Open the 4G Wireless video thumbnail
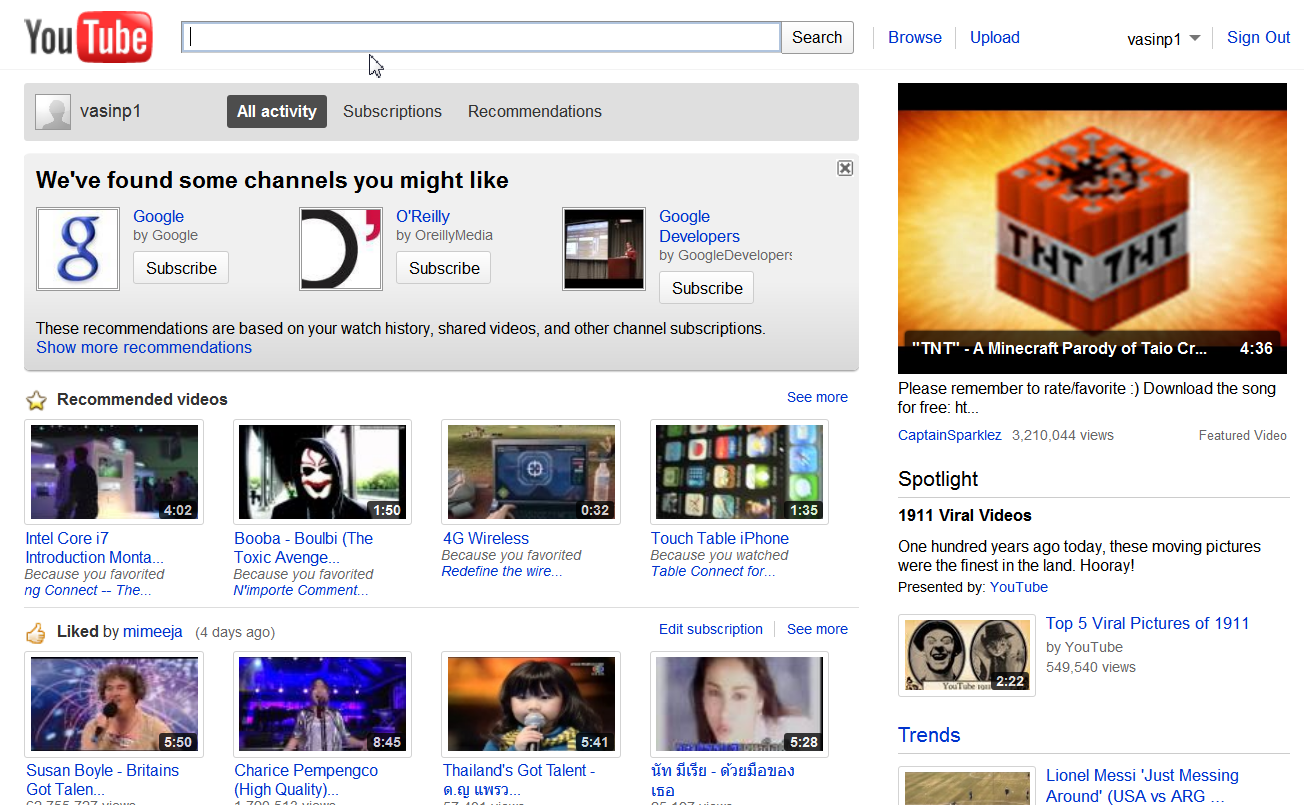The image size is (1304, 805). 531,472
